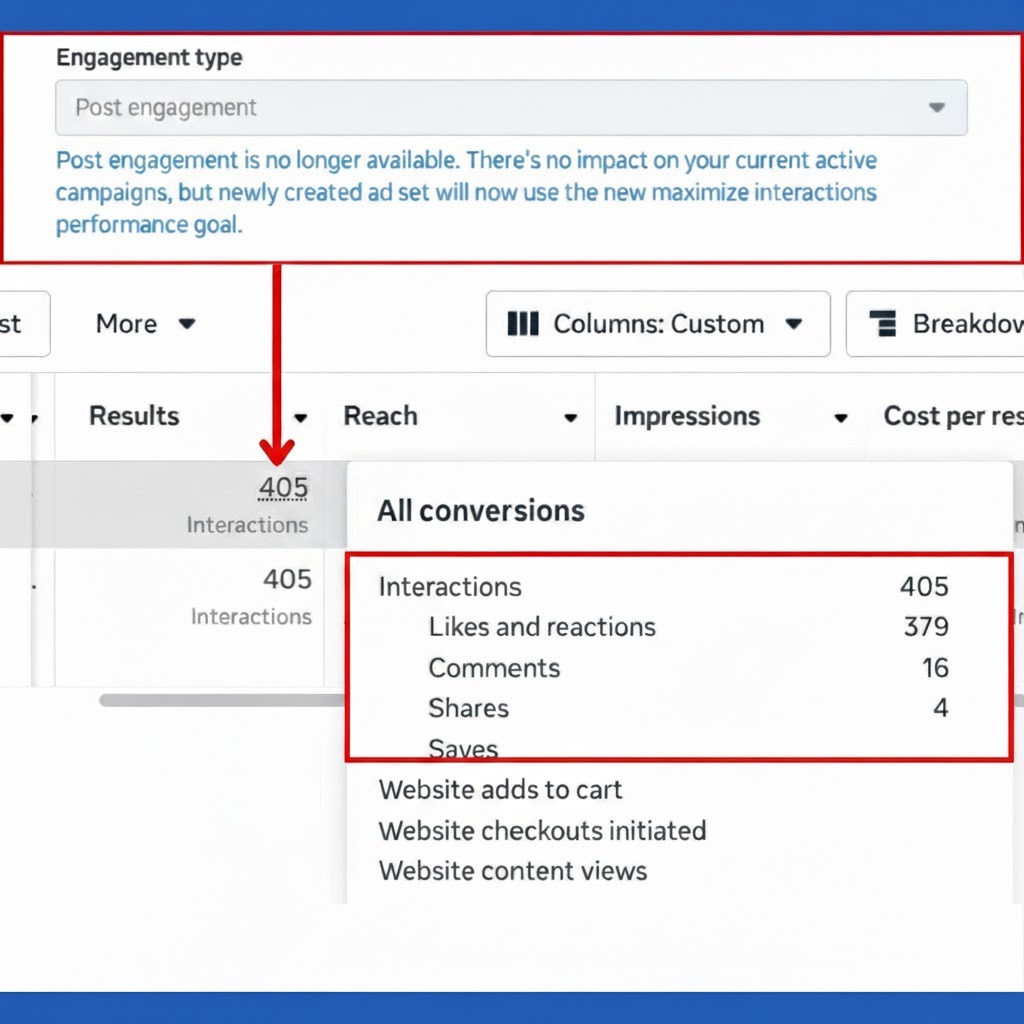Select the Shares row in conversions

pyautogui.click(x=688, y=709)
